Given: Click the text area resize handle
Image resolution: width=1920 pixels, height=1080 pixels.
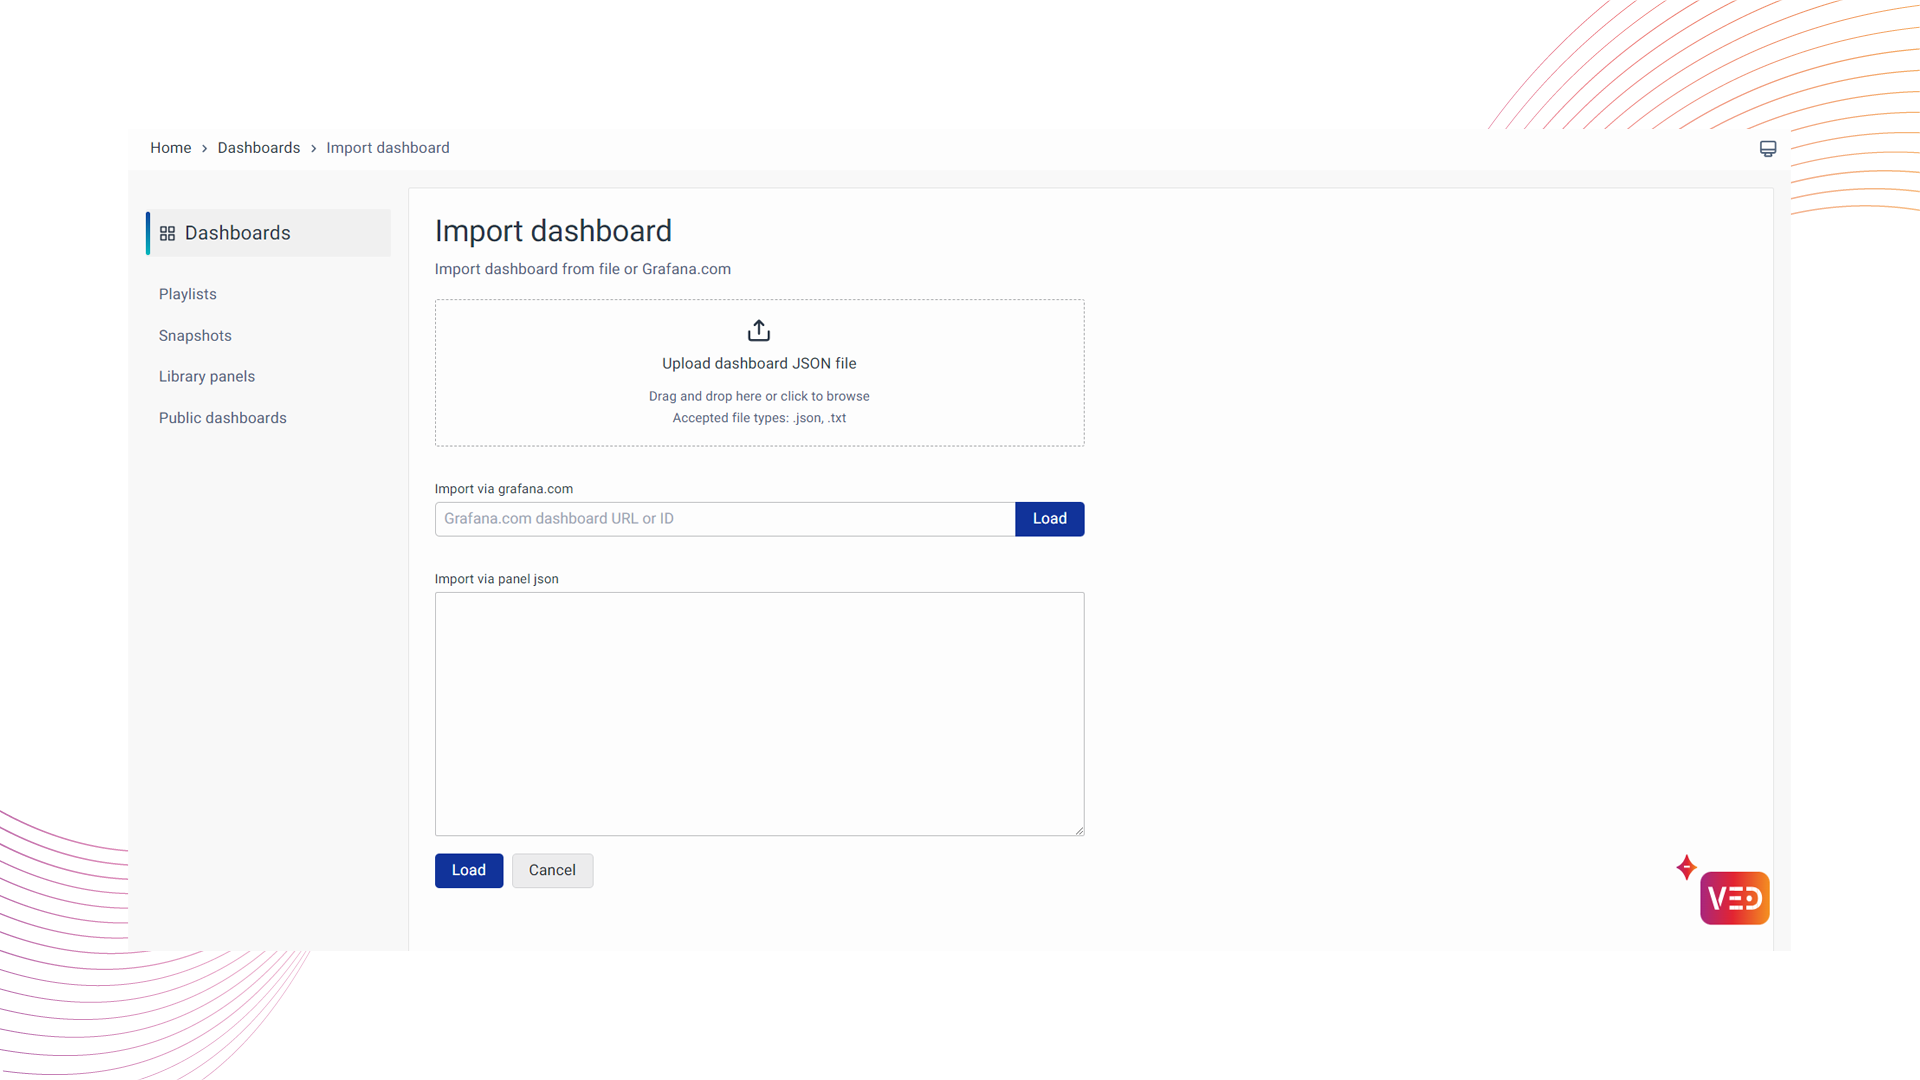Looking at the screenshot, I should coord(1079,830).
